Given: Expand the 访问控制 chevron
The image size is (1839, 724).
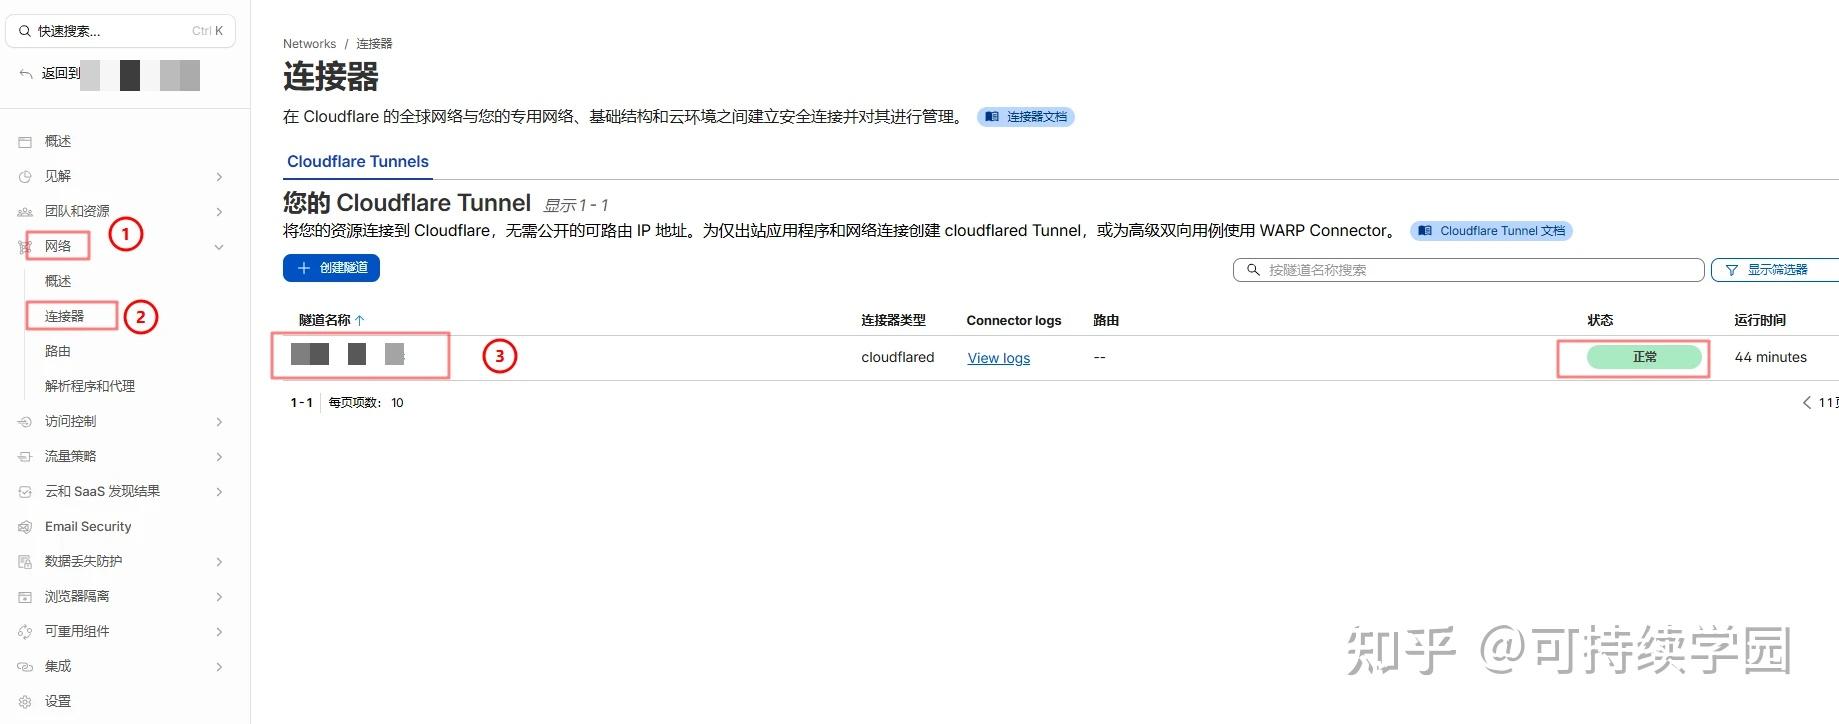Looking at the screenshot, I should pos(219,422).
